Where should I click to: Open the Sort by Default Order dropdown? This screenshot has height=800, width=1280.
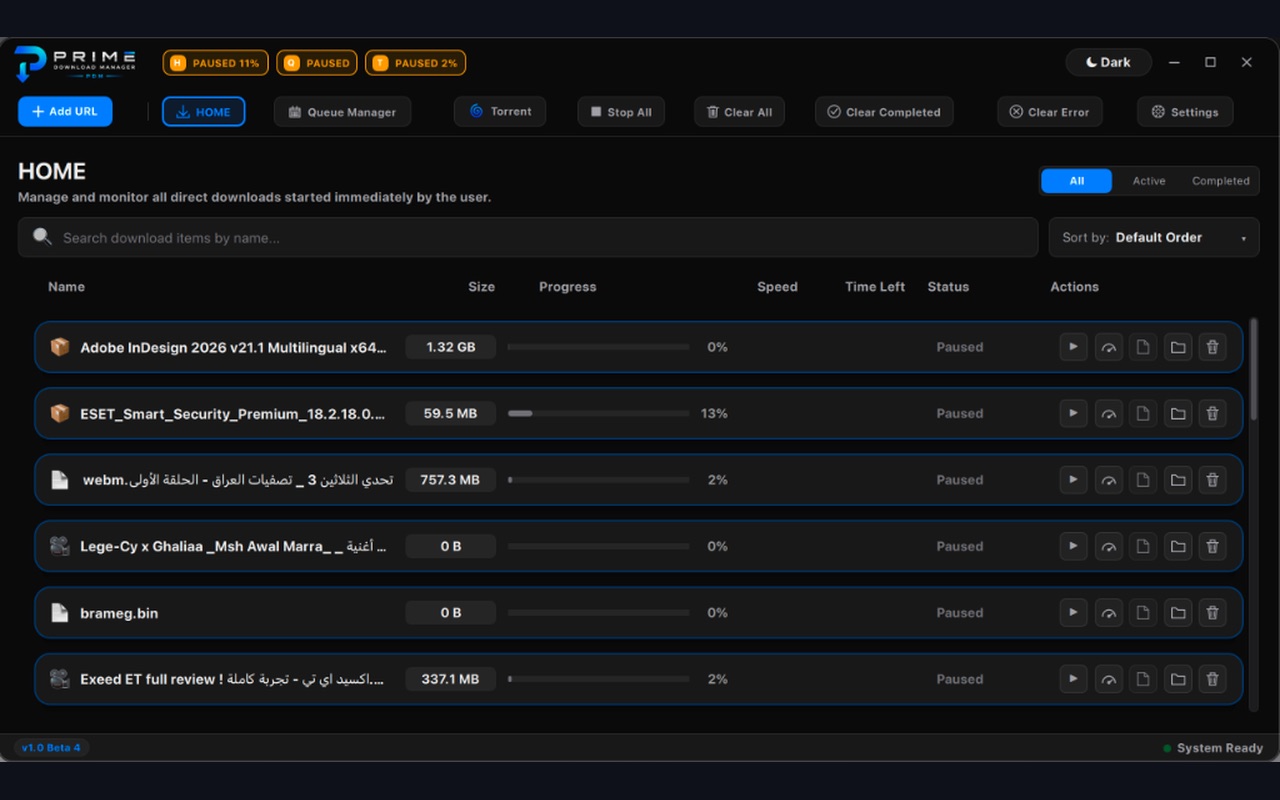pyautogui.click(x=1154, y=238)
